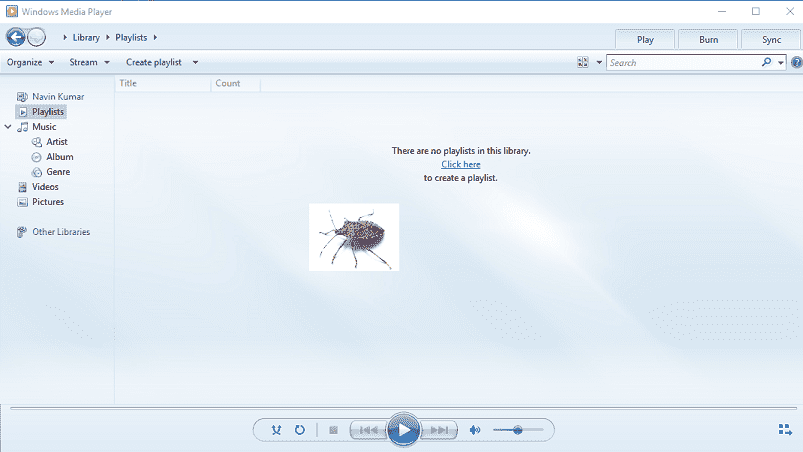Click Library in the breadcrumb
803x452 pixels.
coord(86,37)
